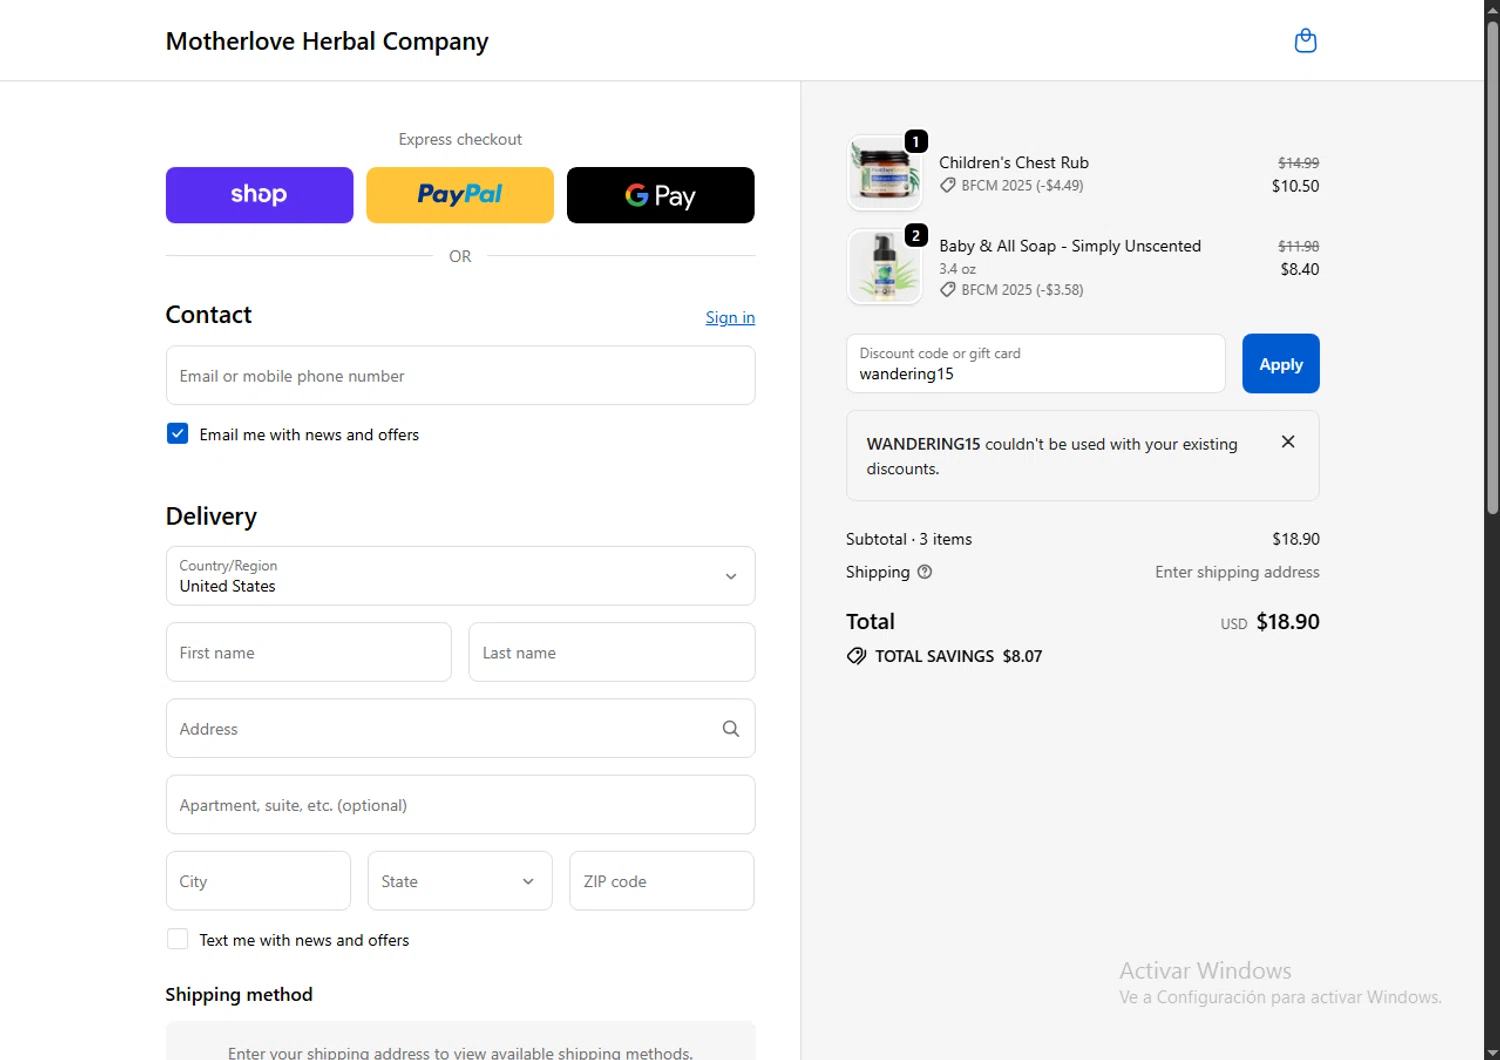Click the address search magnifier icon
Viewport: 1500px width, 1060px height.
tap(731, 729)
